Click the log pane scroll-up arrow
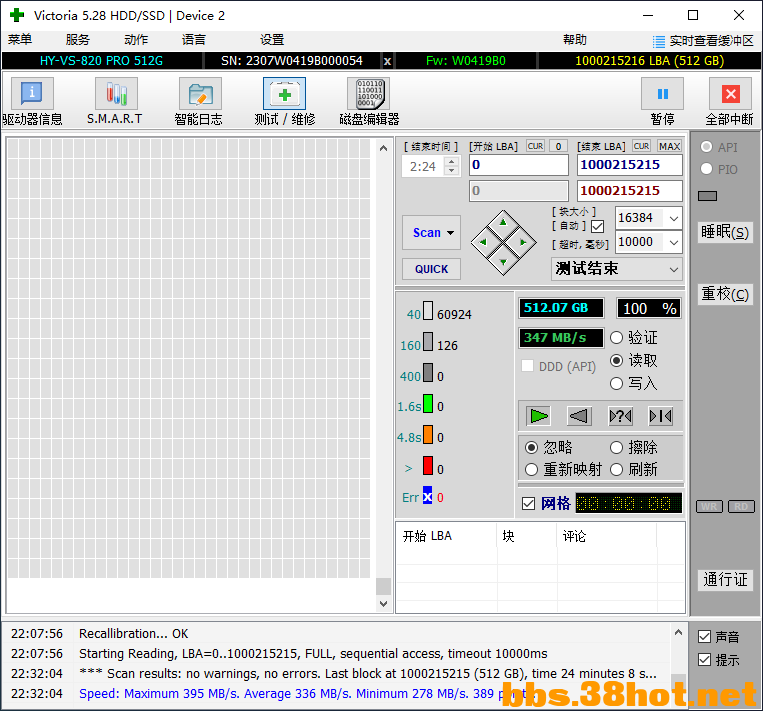Image resolution: width=763 pixels, height=711 pixels. click(x=678, y=633)
